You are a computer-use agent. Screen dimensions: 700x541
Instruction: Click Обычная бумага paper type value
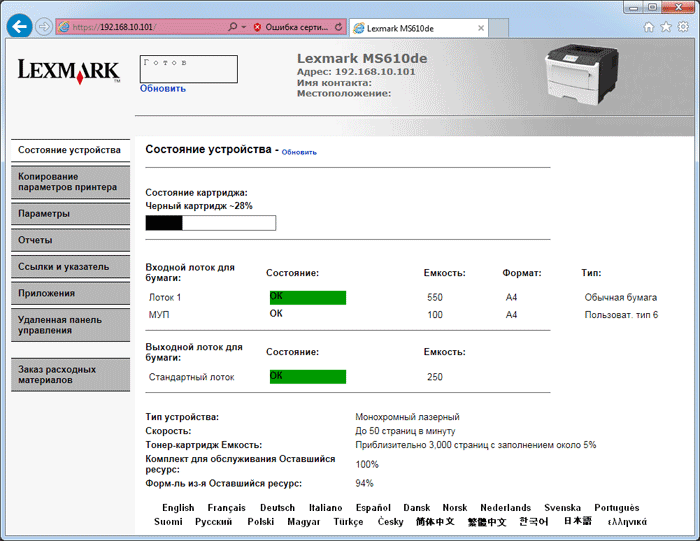(x=621, y=297)
